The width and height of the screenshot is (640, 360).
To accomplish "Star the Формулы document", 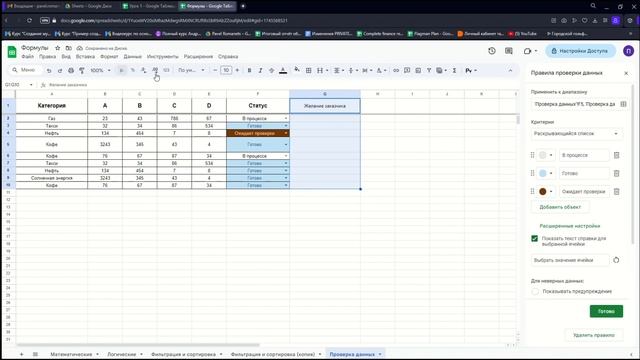I will (x=58, y=48).
